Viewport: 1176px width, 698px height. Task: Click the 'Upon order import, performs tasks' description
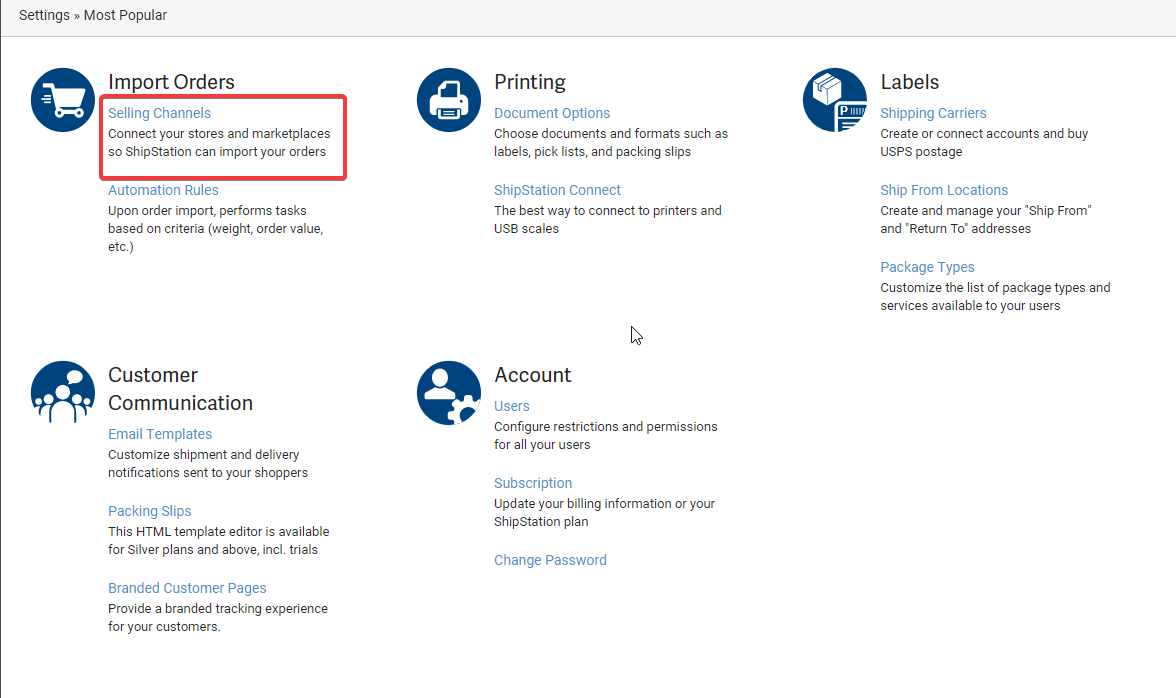point(215,229)
